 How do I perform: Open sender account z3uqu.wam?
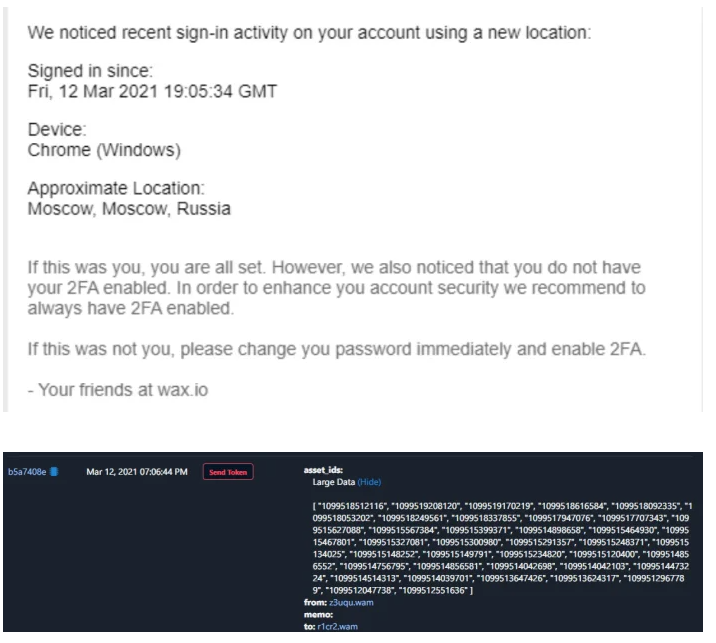click(351, 602)
